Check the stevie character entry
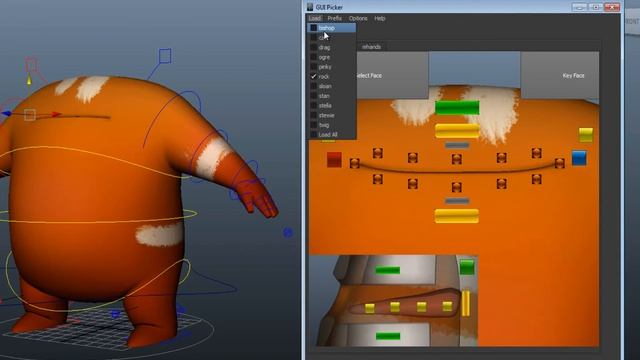This screenshot has height=360, width=640. tap(331, 116)
